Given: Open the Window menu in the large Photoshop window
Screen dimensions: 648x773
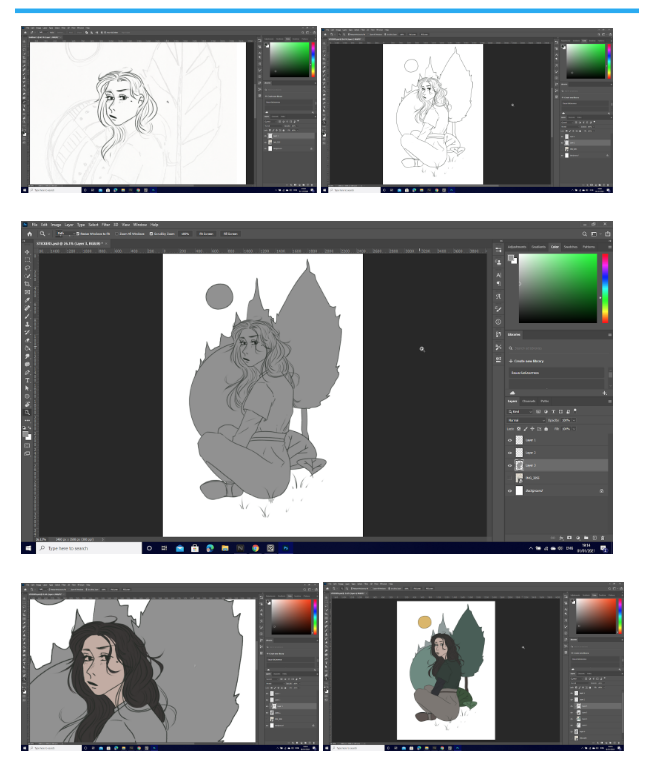Looking at the screenshot, I should [140, 224].
